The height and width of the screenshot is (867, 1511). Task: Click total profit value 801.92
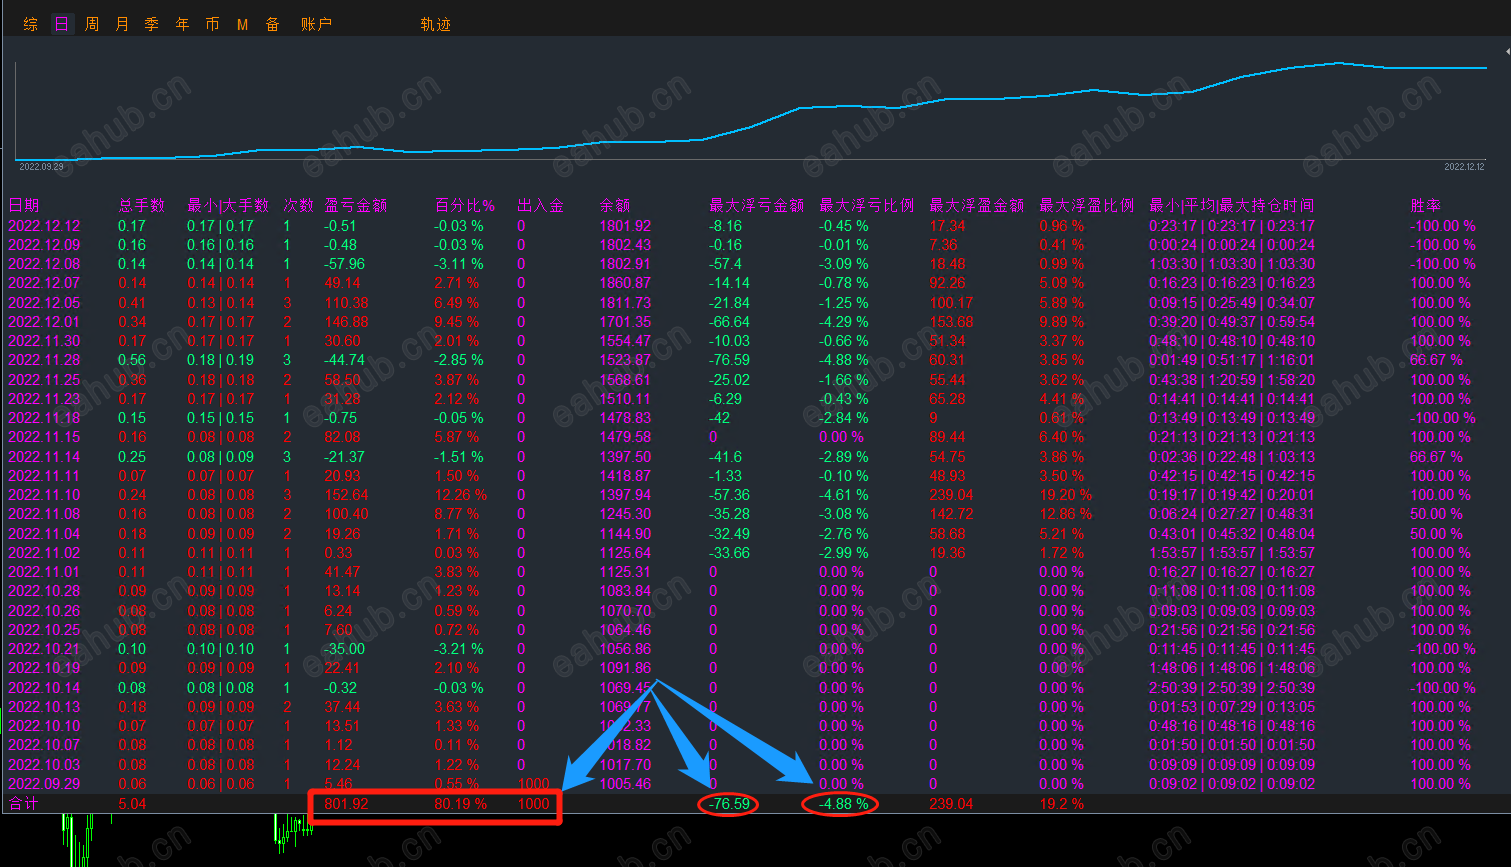(346, 804)
